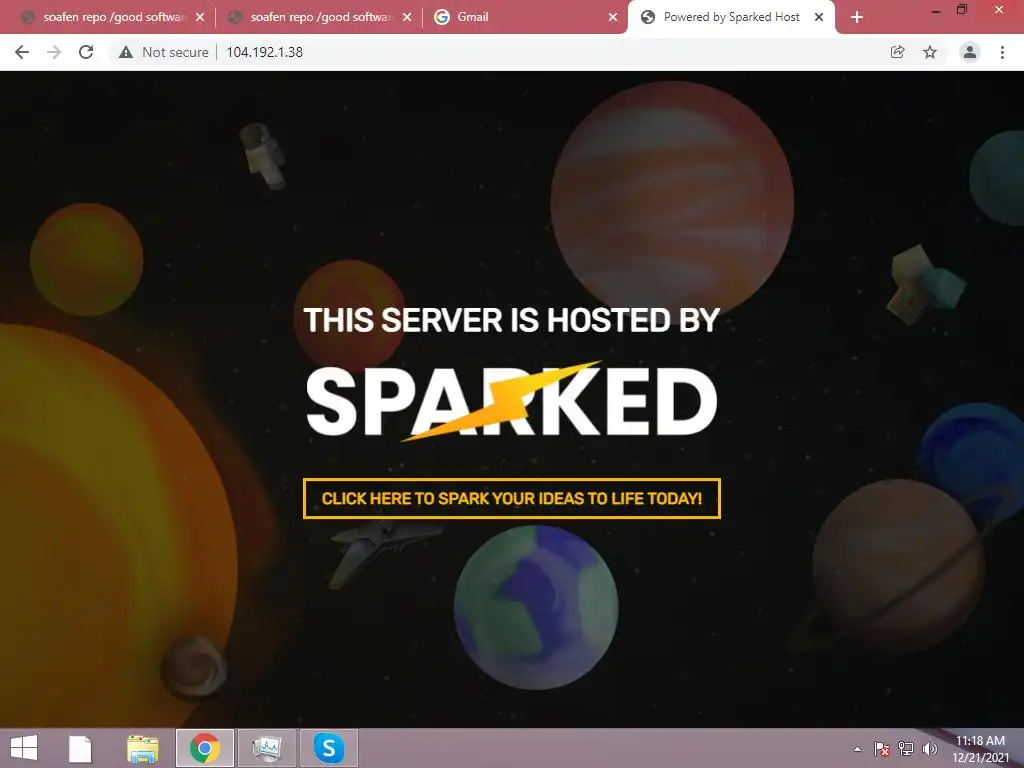Image resolution: width=1024 pixels, height=768 pixels.
Task: Close the second soafen repo tab
Action: coord(407,17)
